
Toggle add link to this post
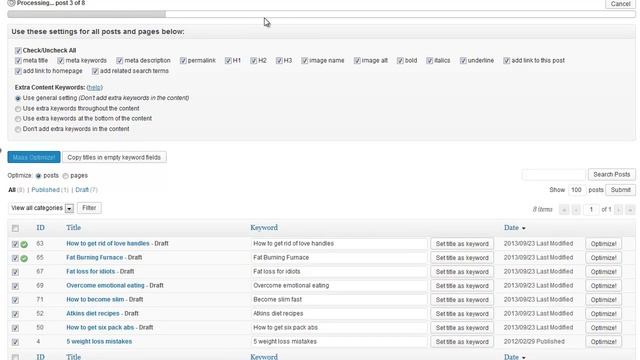pos(507,61)
